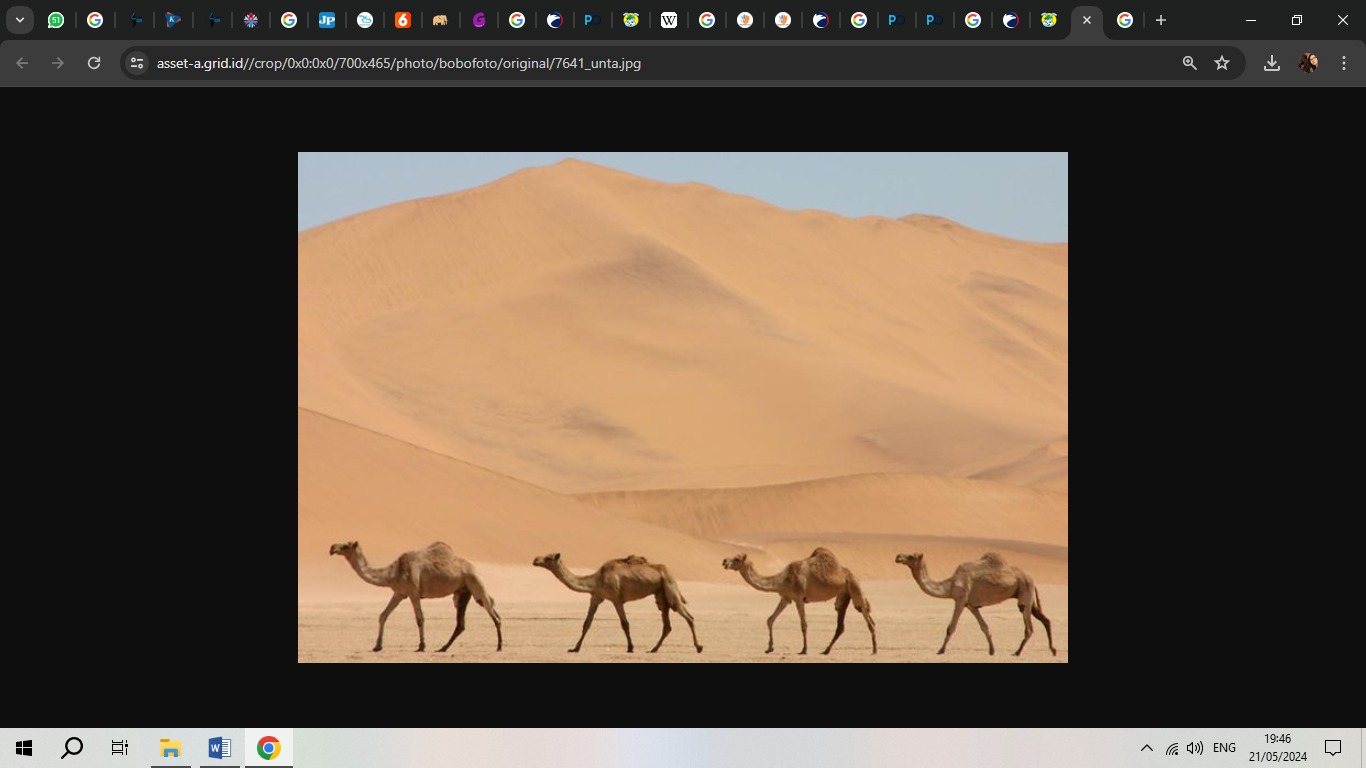Open File Explorer from the taskbar
This screenshot has width=1366, height=768.
pyautogui.click(x=170, y=748)
